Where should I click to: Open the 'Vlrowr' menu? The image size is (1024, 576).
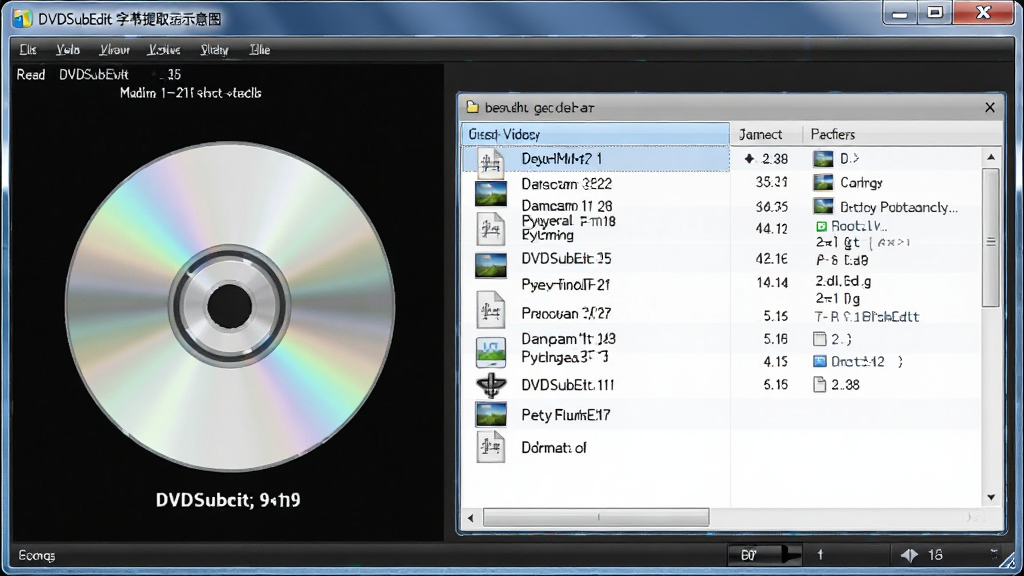[x=114, y=50]
